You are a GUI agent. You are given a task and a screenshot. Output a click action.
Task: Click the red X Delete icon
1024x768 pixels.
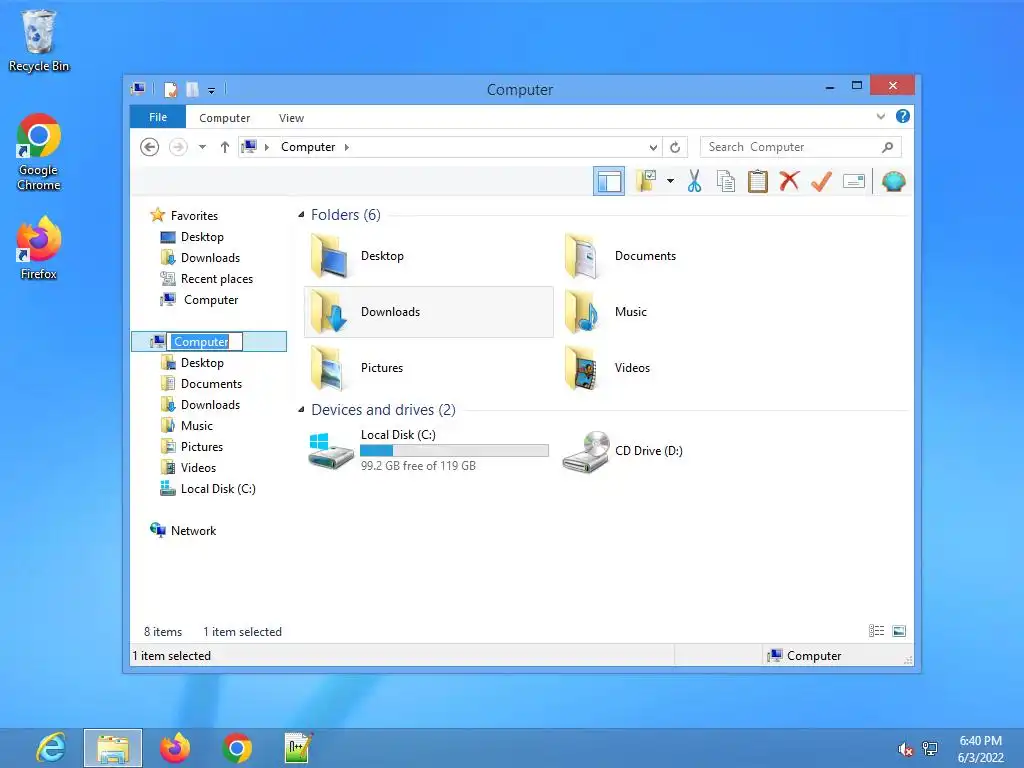pos(789,181)
